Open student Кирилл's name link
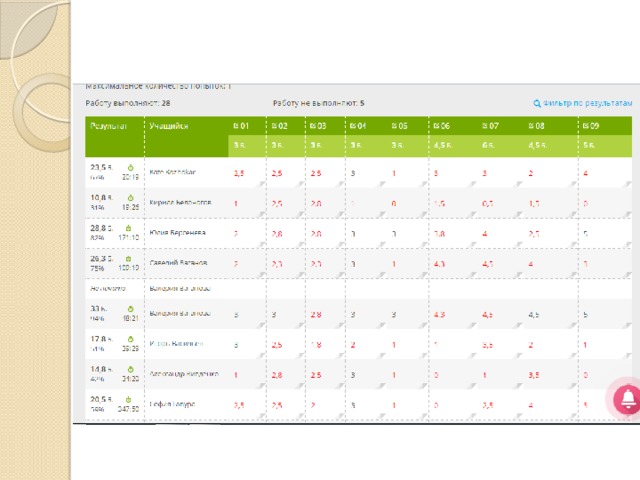 coord(180,201)
